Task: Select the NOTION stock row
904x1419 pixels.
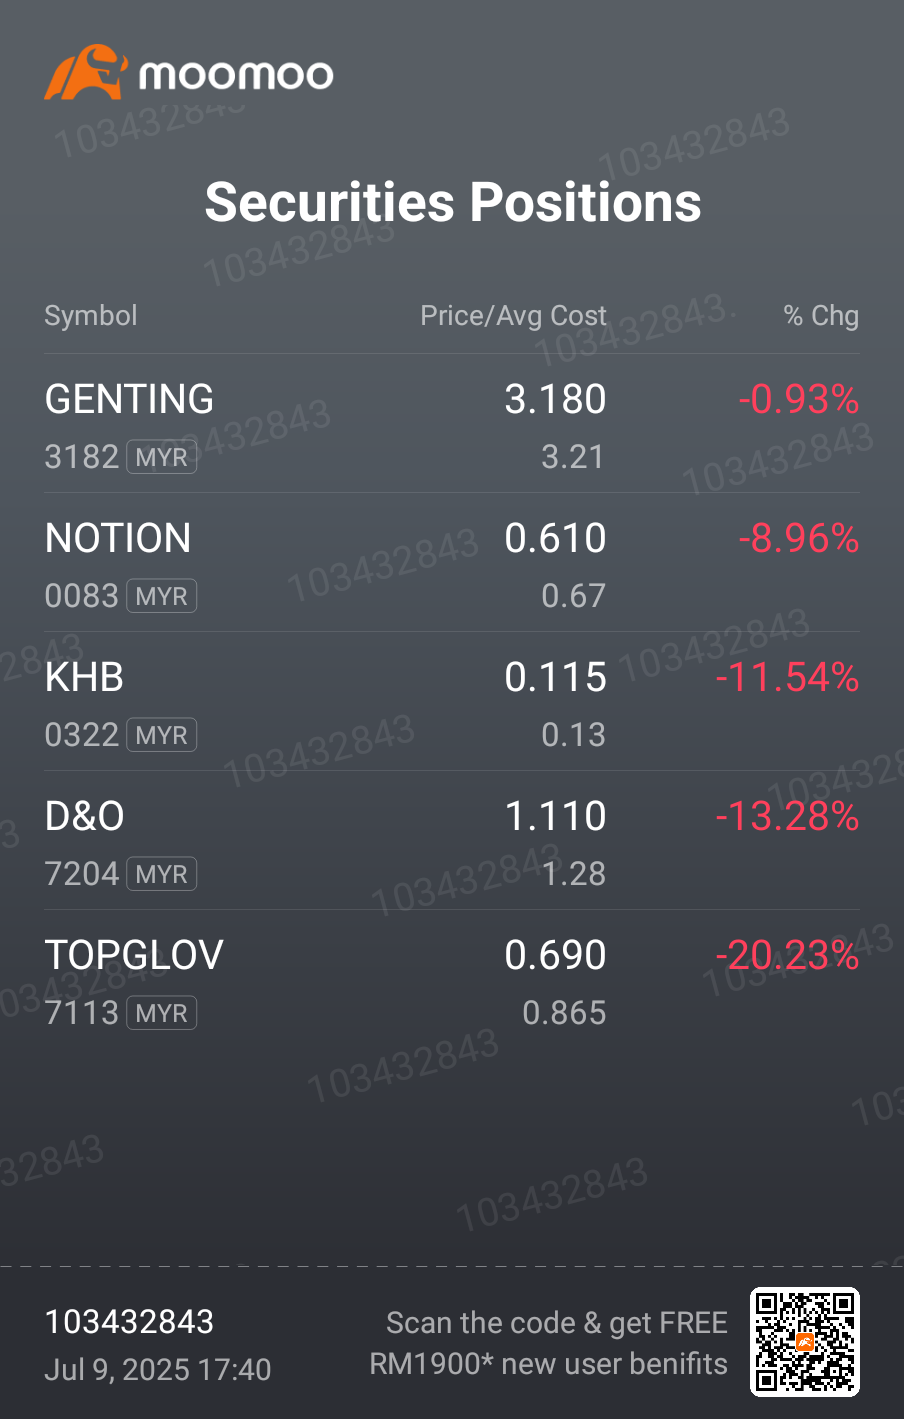Action: [x=452, y=563]
